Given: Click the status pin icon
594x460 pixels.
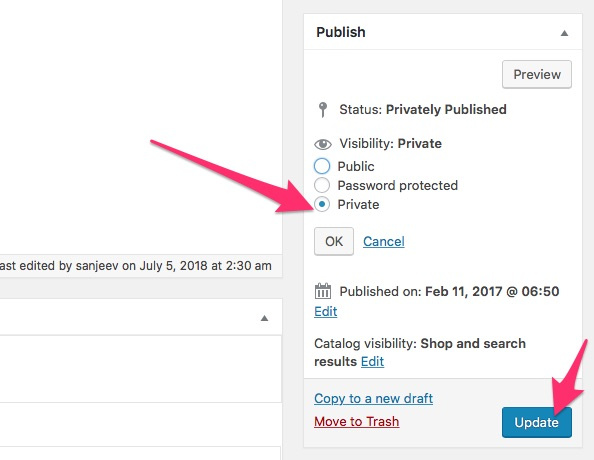Looking at the screenshot, I should [x=323, y=110].
